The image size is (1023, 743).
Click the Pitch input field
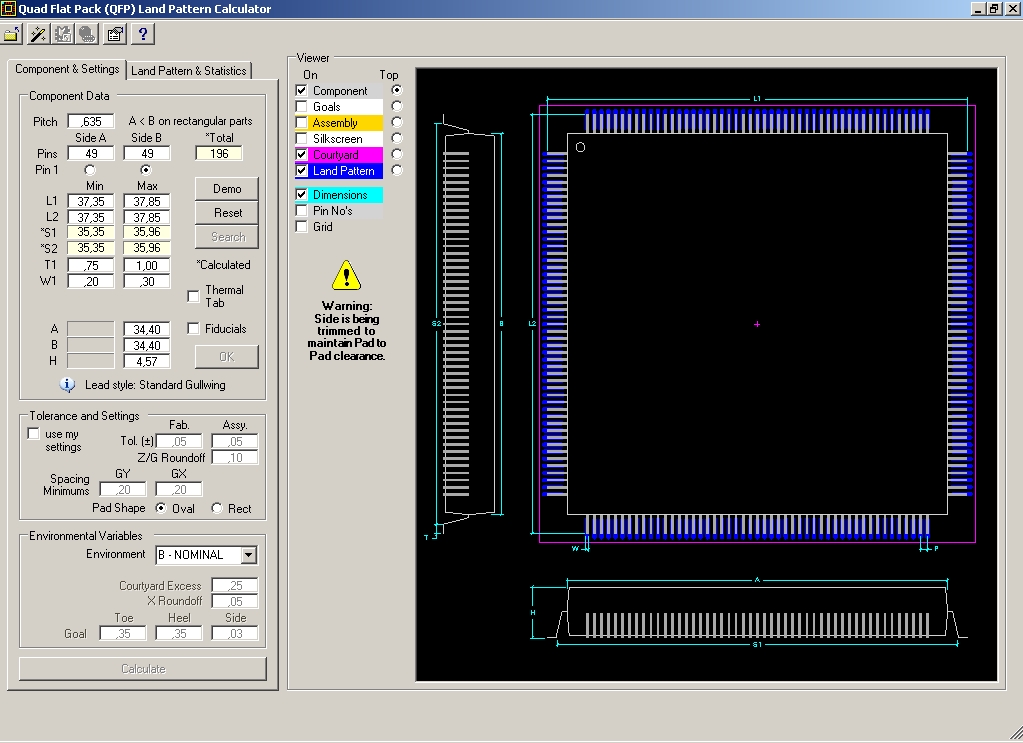coord(91,122)
